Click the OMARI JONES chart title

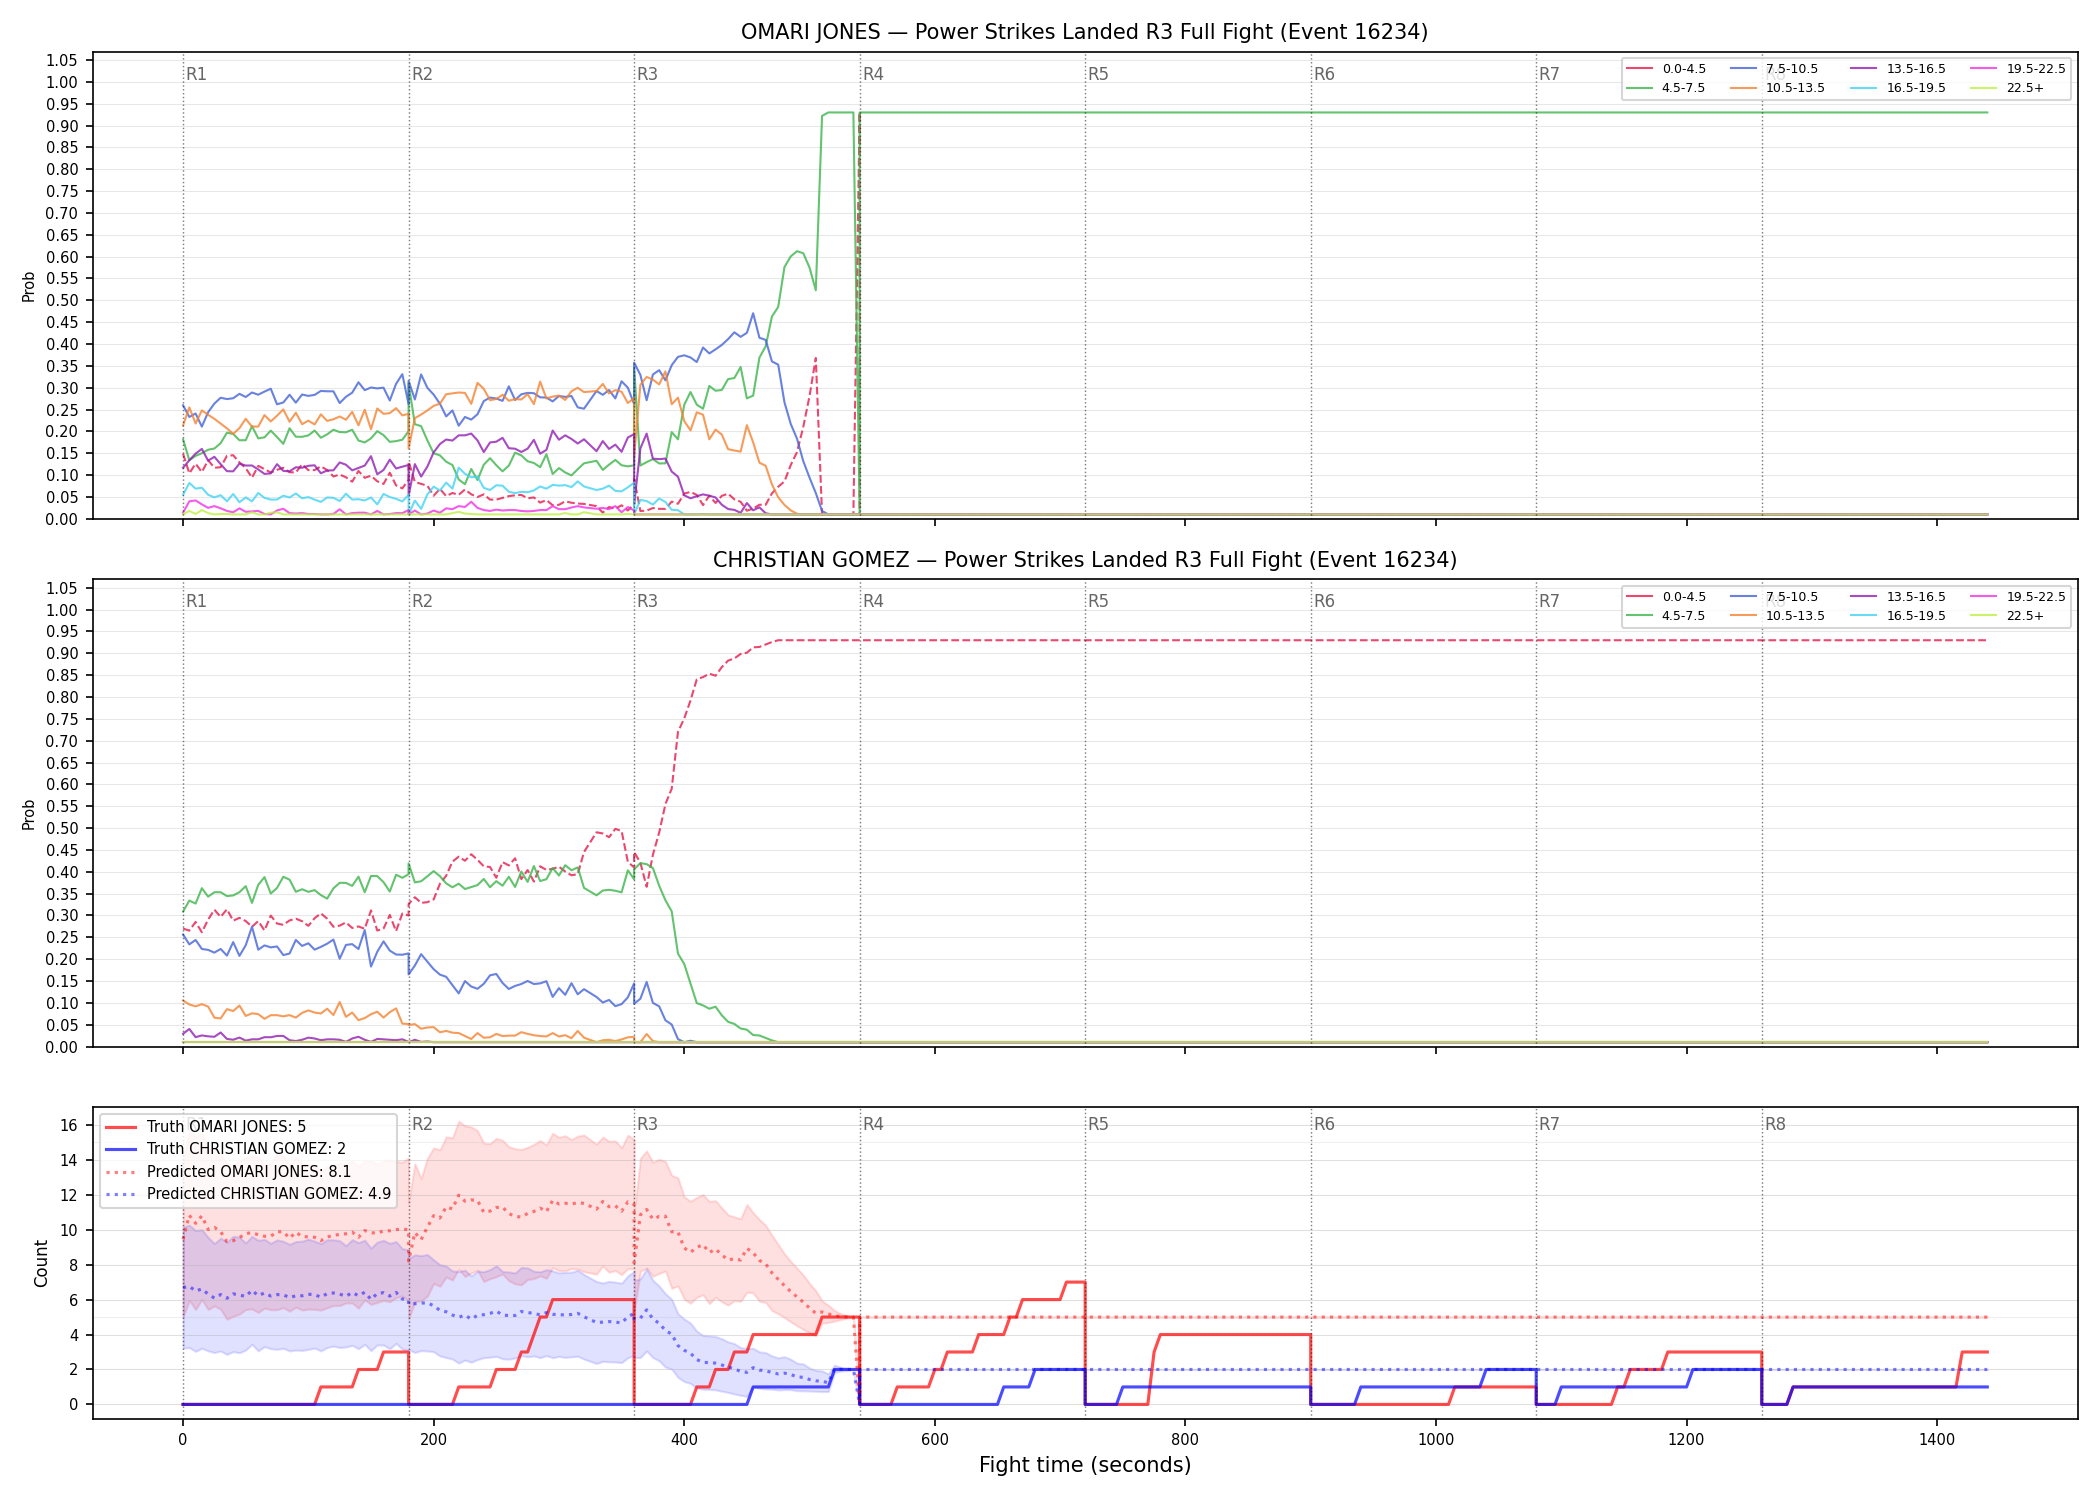pyautogui.click(x=1084, y=32)
